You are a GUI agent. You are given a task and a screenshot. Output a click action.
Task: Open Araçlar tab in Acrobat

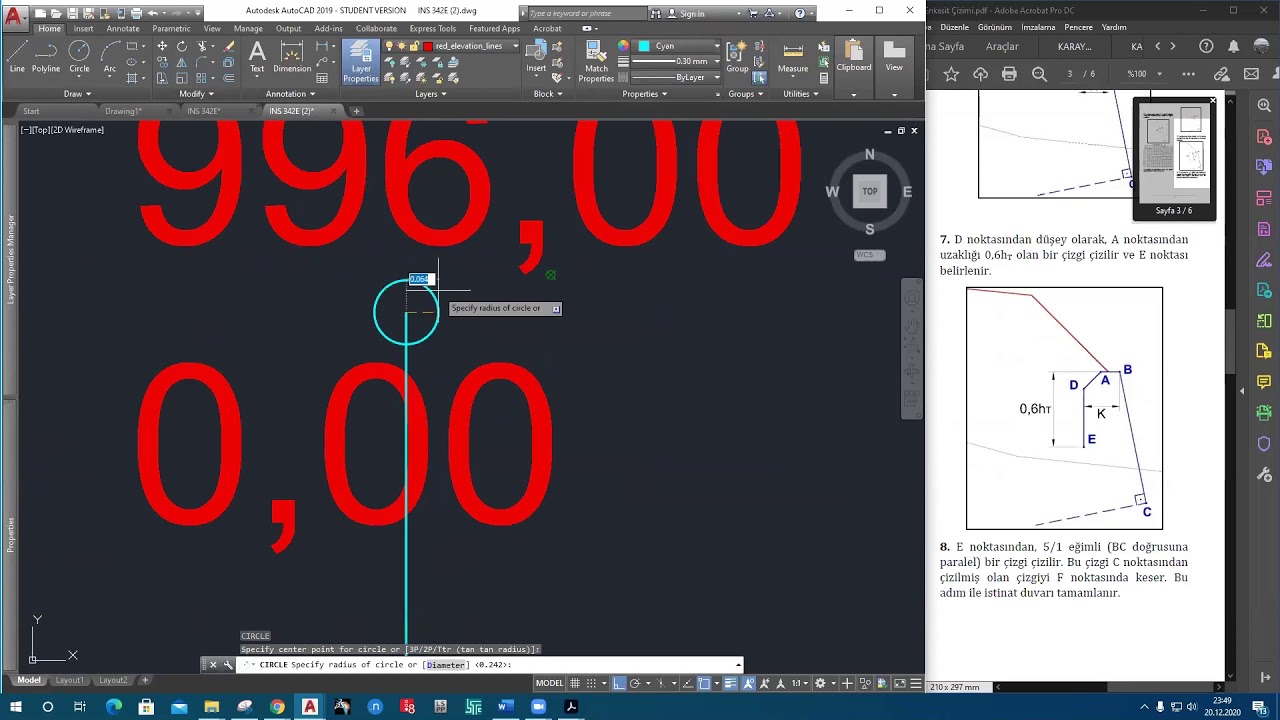click(1002, 46)
